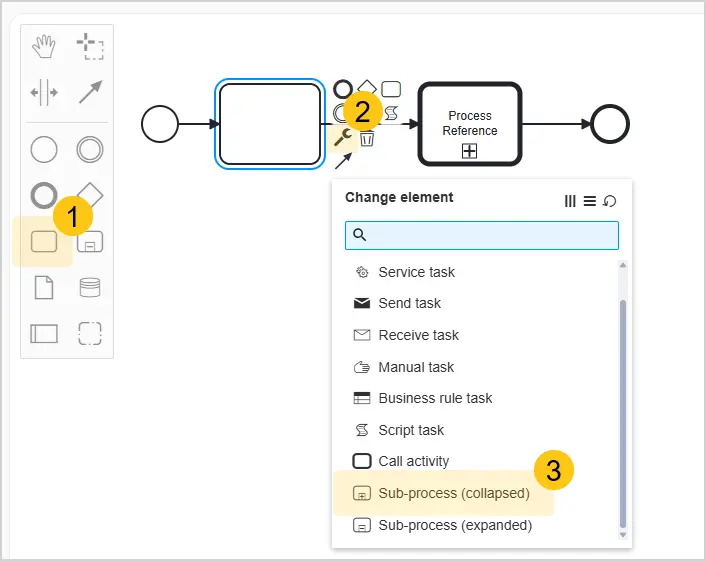Pick the start event from the palette

point(44,149)
